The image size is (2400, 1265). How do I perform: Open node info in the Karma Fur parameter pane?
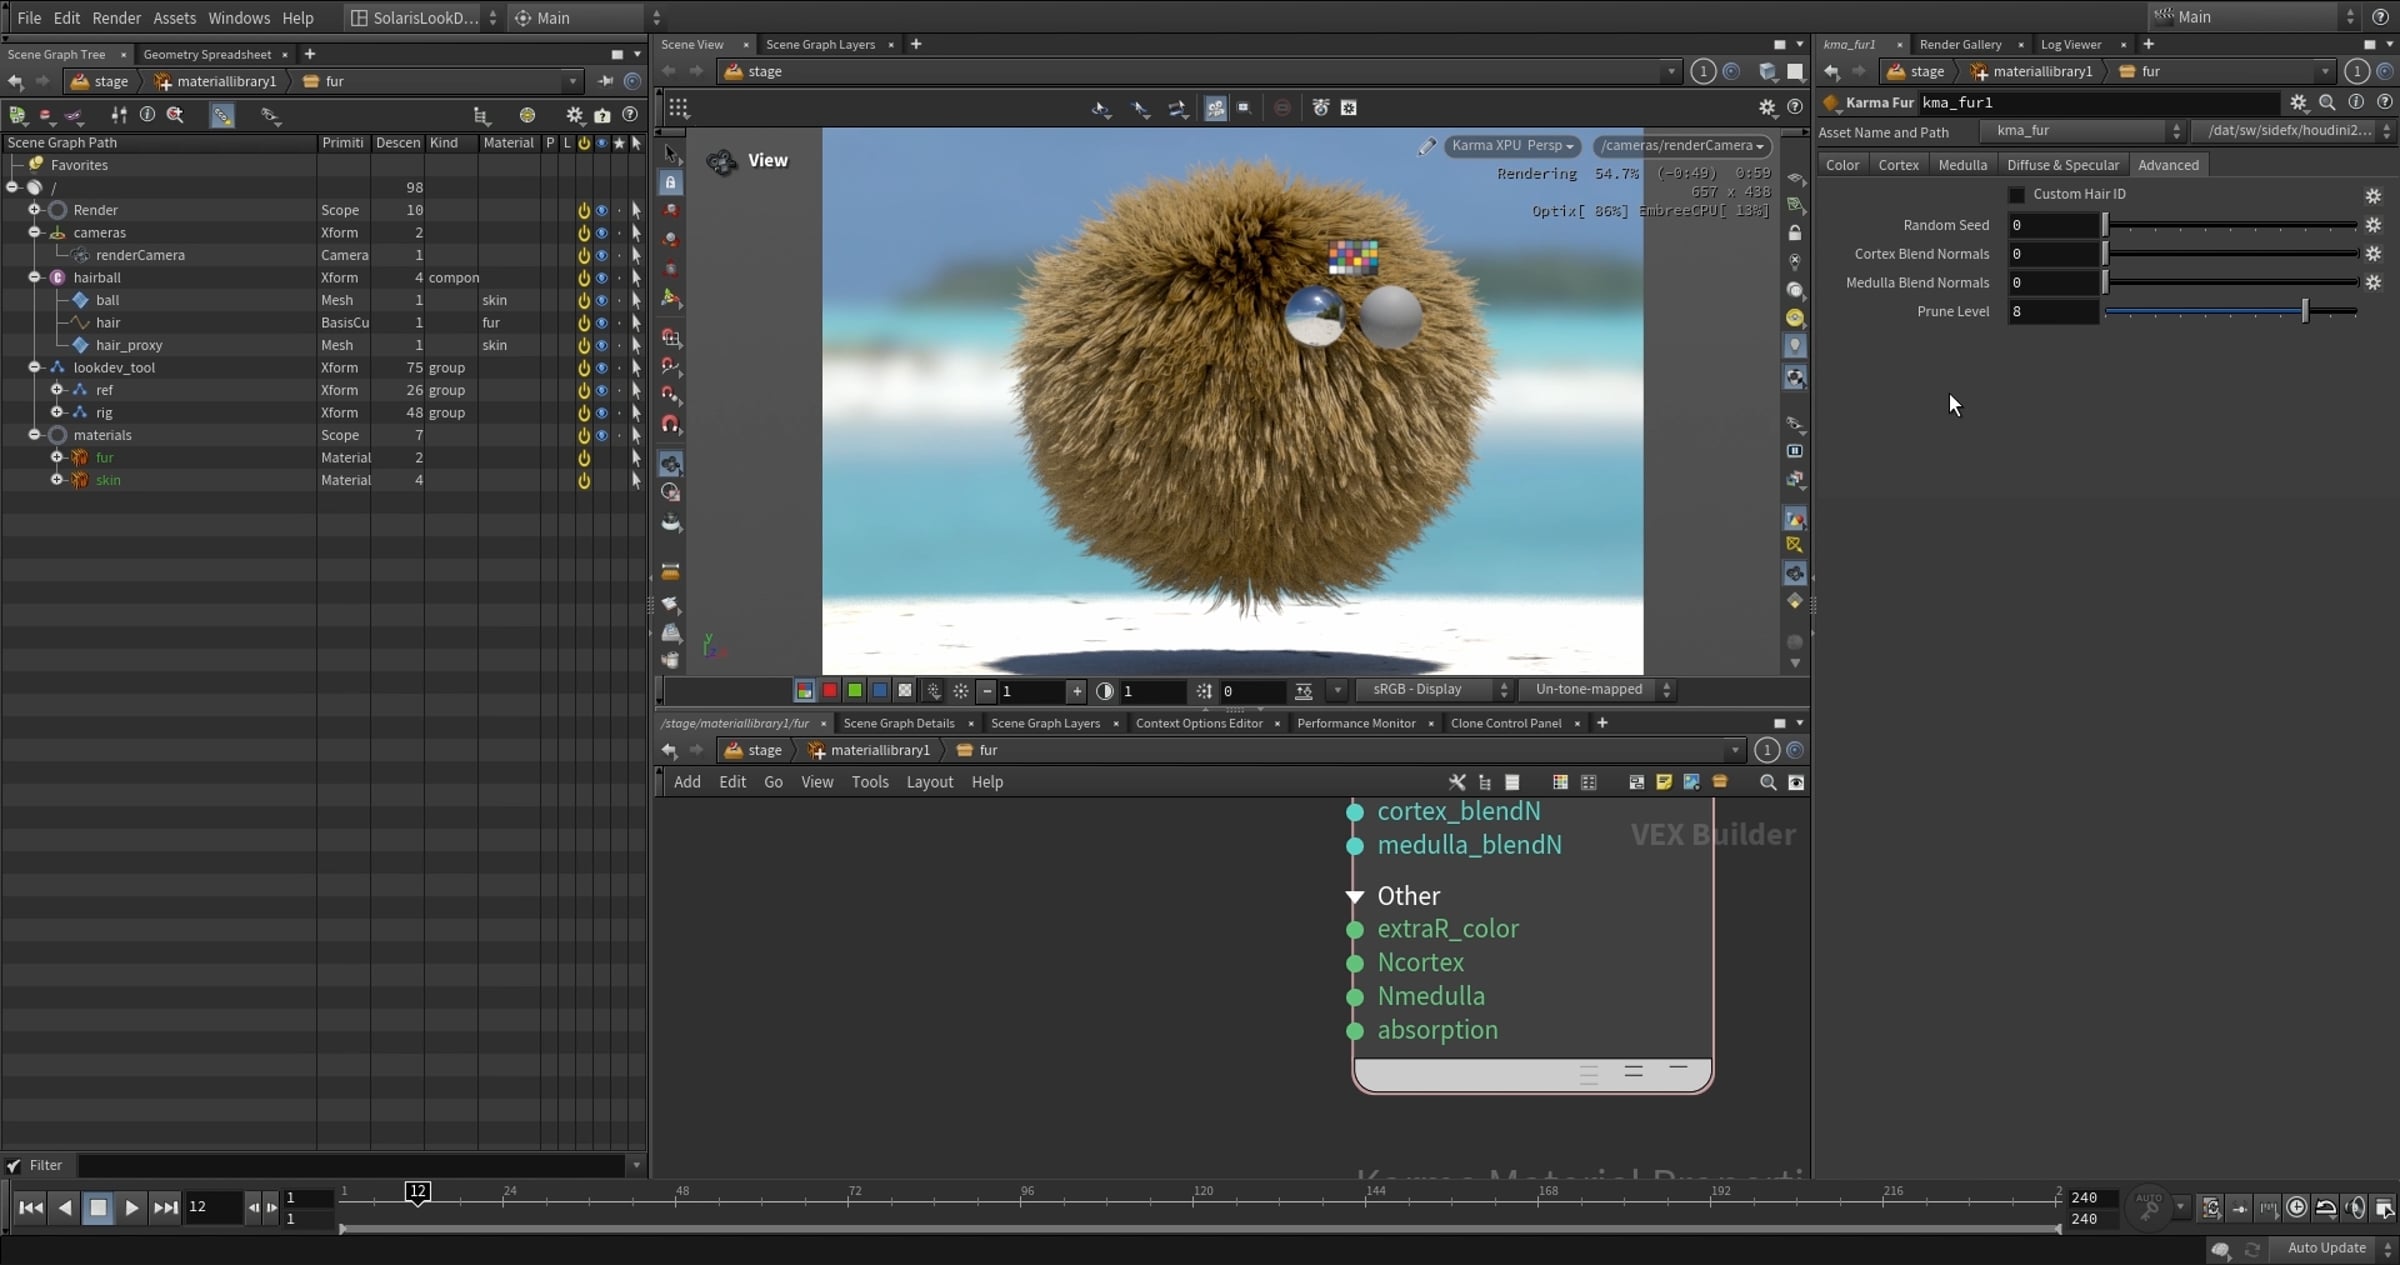click(2356, 102)
